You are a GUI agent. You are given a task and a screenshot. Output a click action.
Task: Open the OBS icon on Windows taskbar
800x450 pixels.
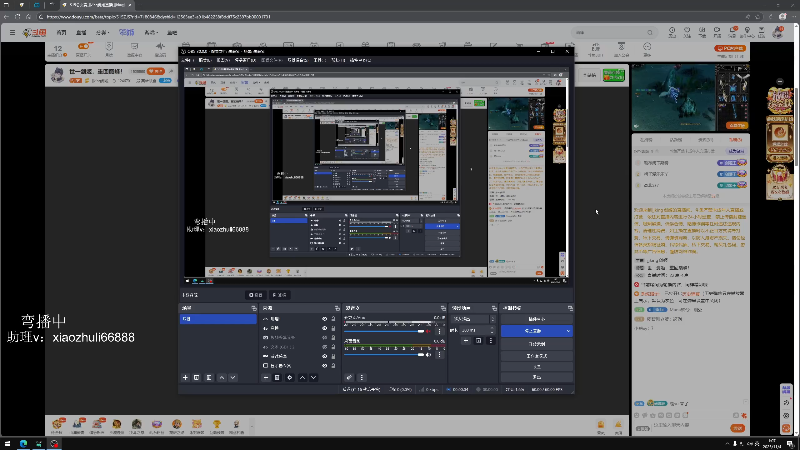(x=54, y=443)
